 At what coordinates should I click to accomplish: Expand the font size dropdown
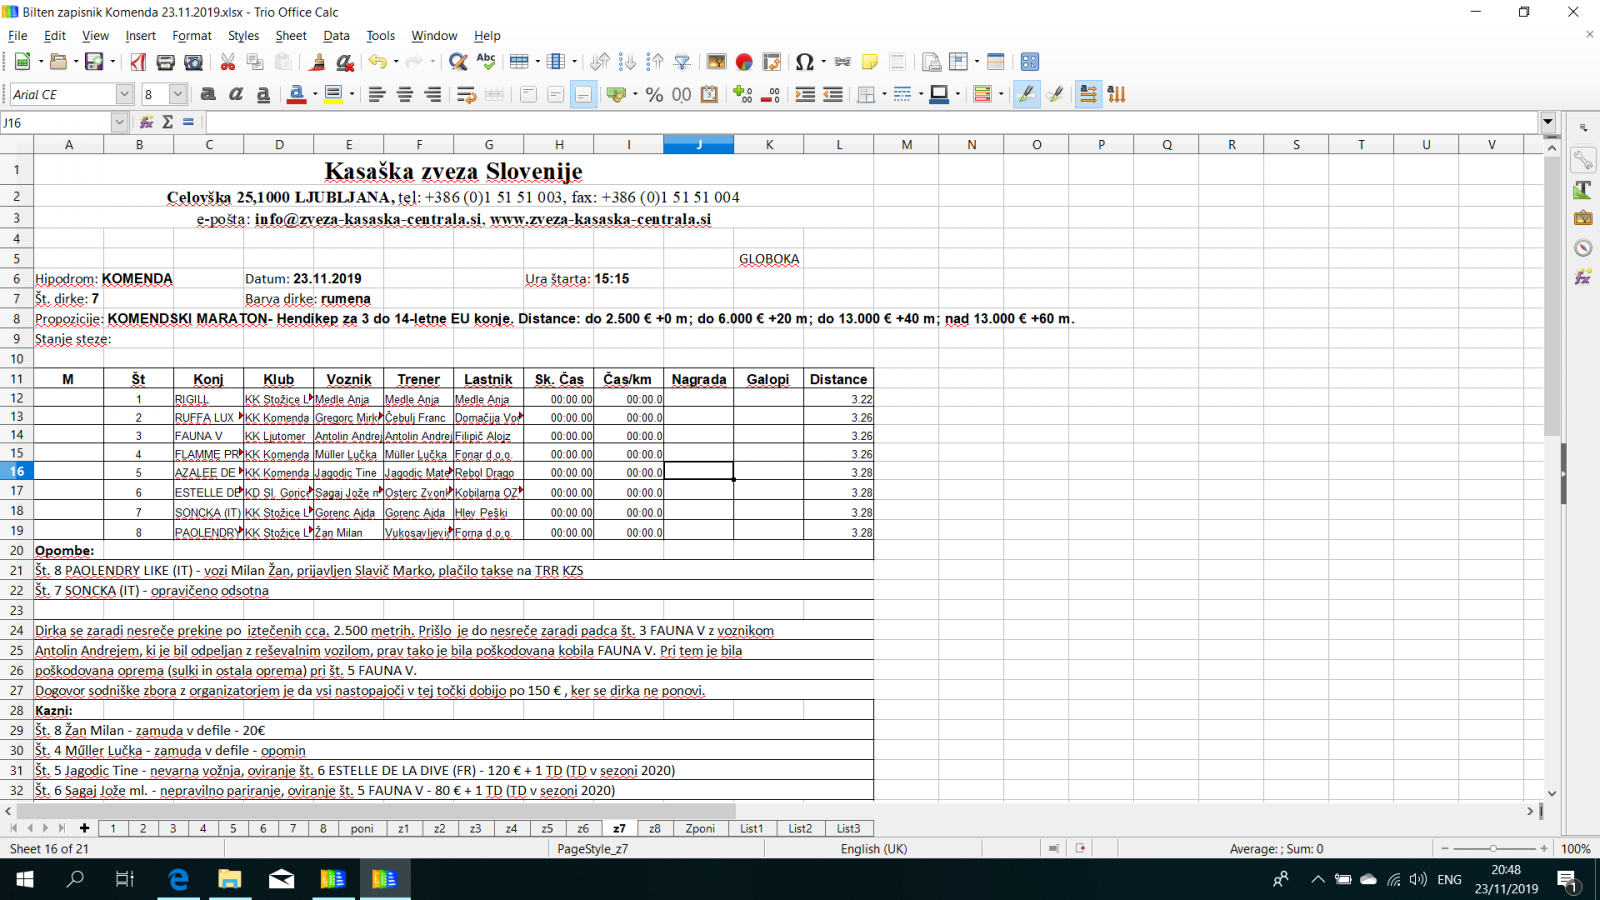pos(178,94)
